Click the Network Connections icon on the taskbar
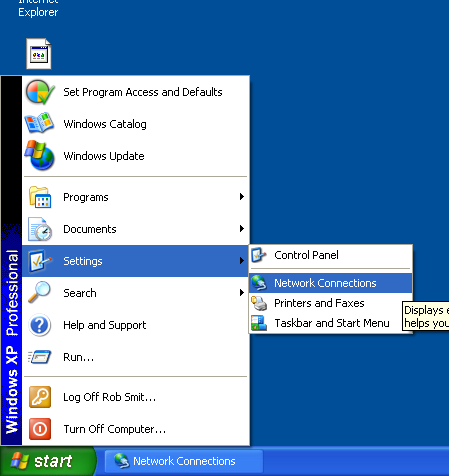 (x=121, y=461)
